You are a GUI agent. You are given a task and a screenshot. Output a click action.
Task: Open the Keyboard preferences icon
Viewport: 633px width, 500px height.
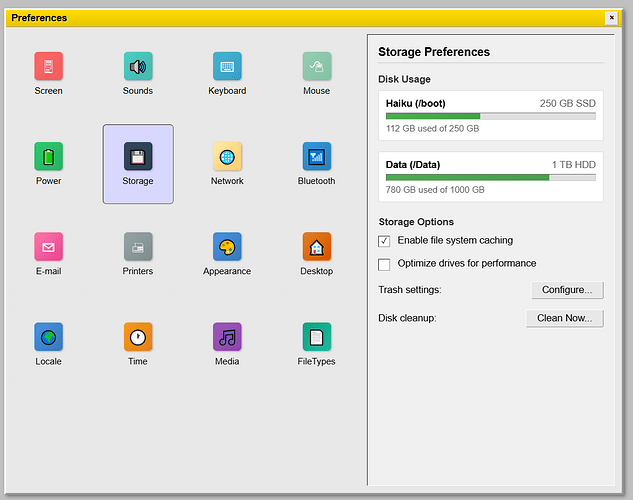(x=227, y=66)
